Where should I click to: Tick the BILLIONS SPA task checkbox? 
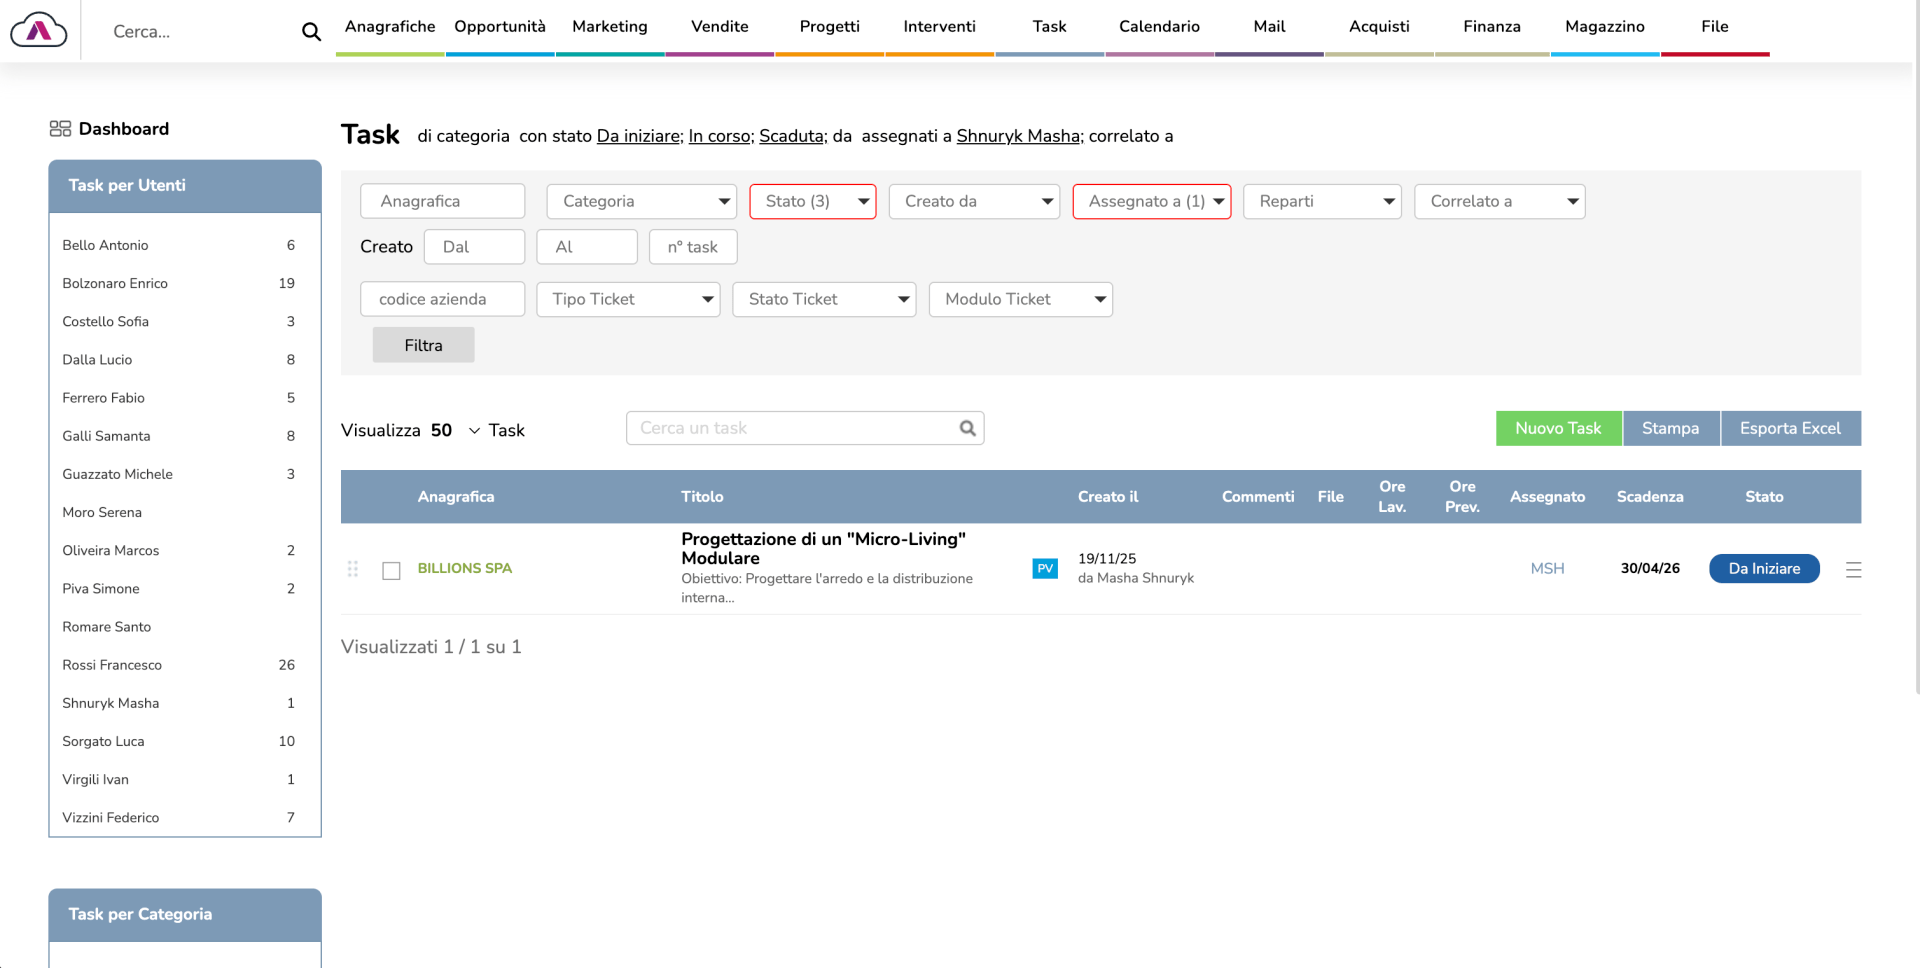[x=391, y=570]
